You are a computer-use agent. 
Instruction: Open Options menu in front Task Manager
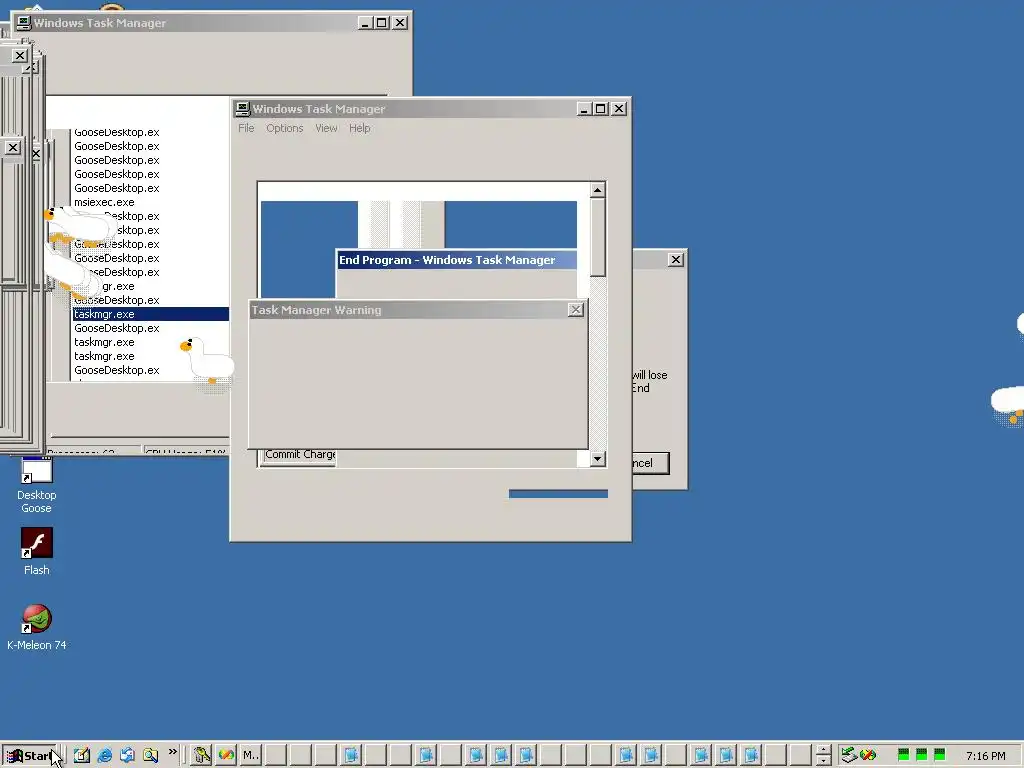coord(285,128)
